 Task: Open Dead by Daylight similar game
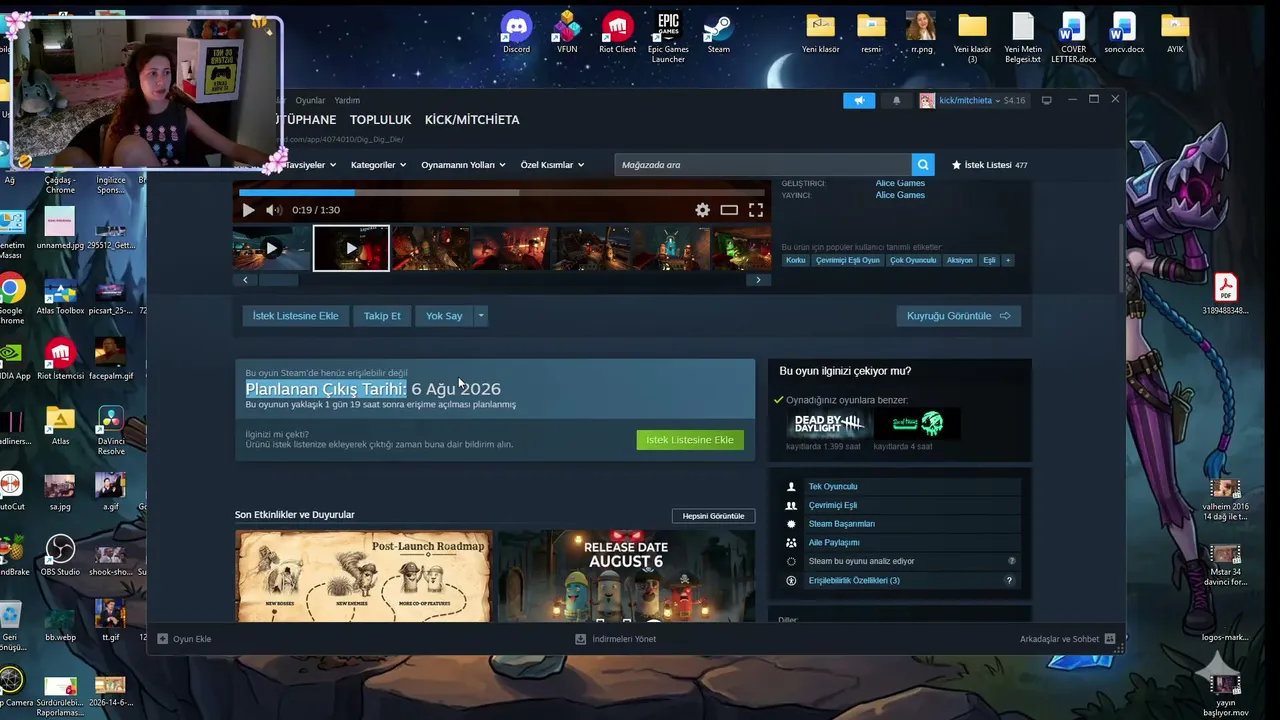click(828, 424)
